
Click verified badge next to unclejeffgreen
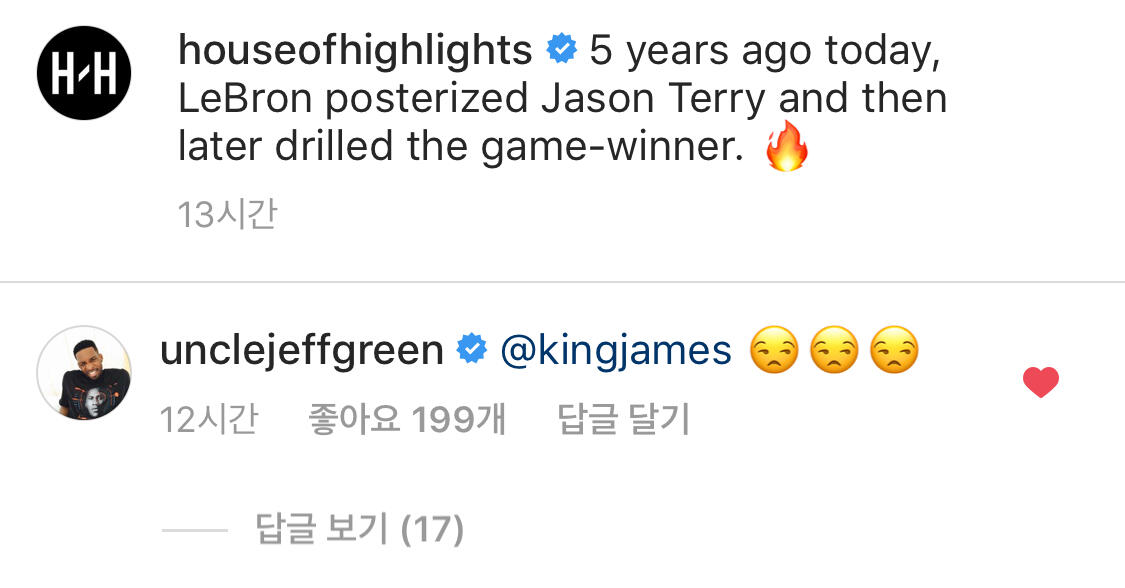pos(472,350)
